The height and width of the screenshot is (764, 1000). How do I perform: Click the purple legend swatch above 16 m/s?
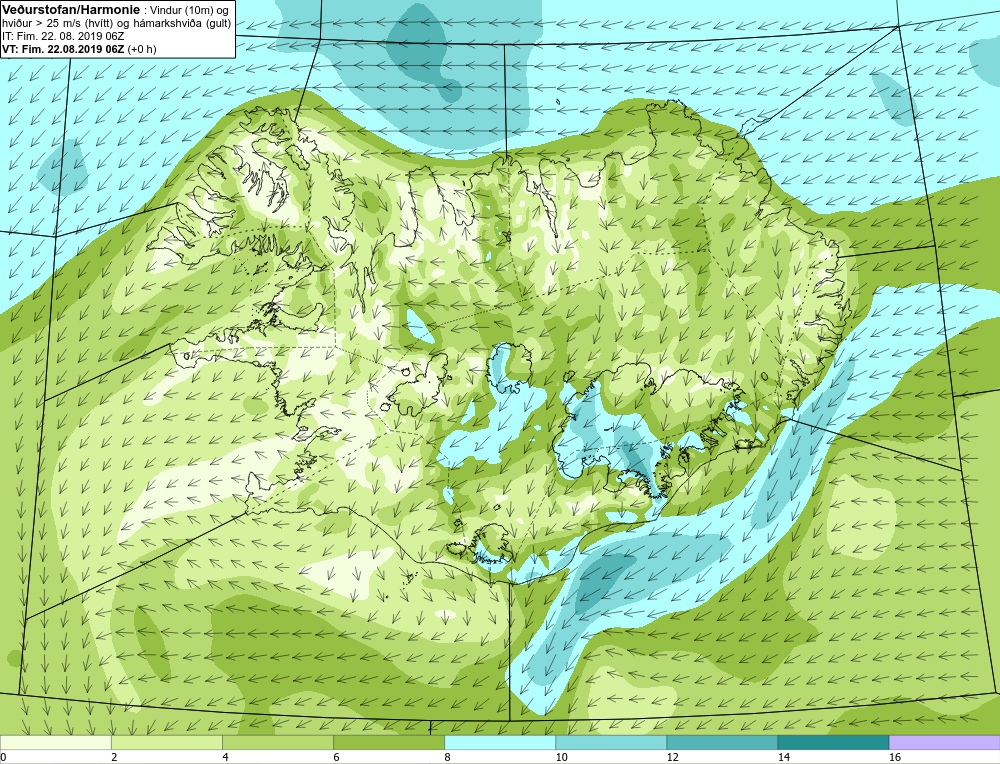944,742
